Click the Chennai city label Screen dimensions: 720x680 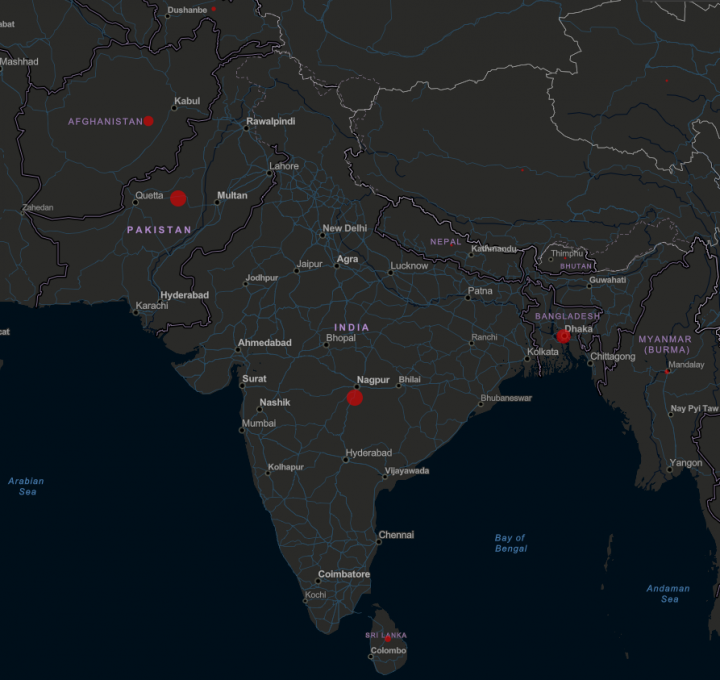coord(397,535)
